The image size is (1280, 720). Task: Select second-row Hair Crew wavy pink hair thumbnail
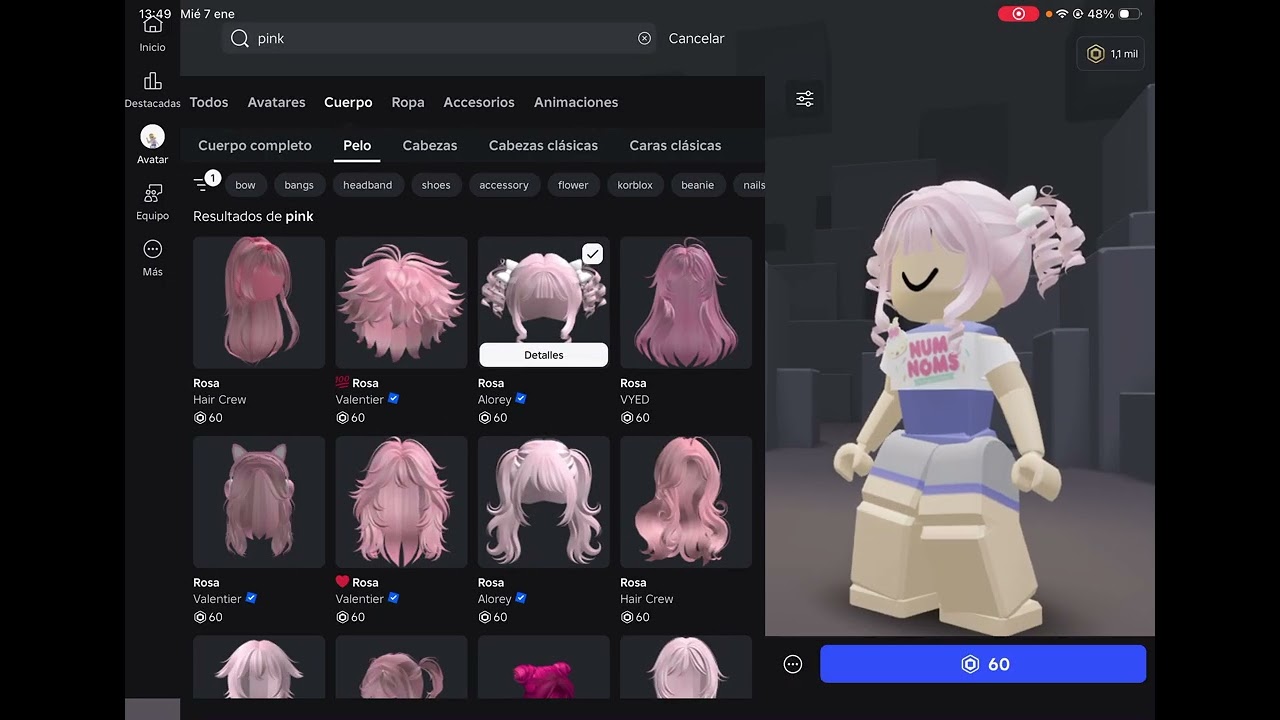[x=686, y=502]
